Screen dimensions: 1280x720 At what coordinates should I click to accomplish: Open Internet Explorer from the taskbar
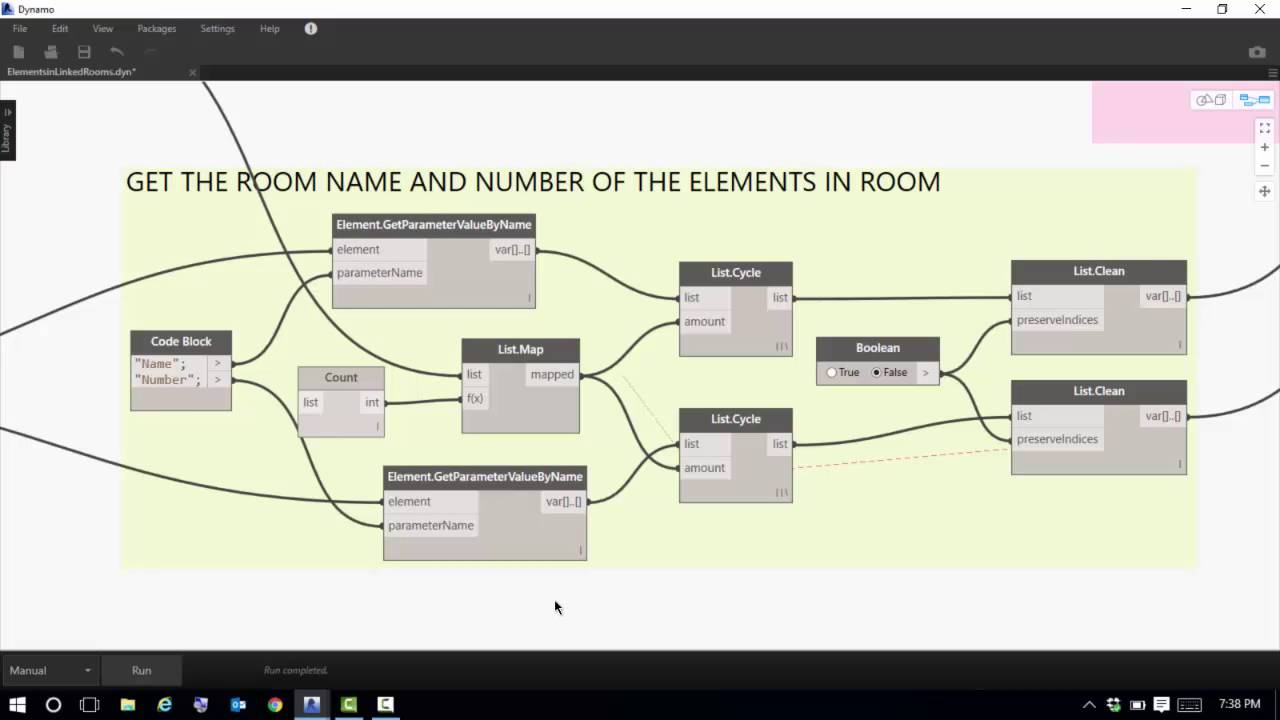[x=165, y=704]
